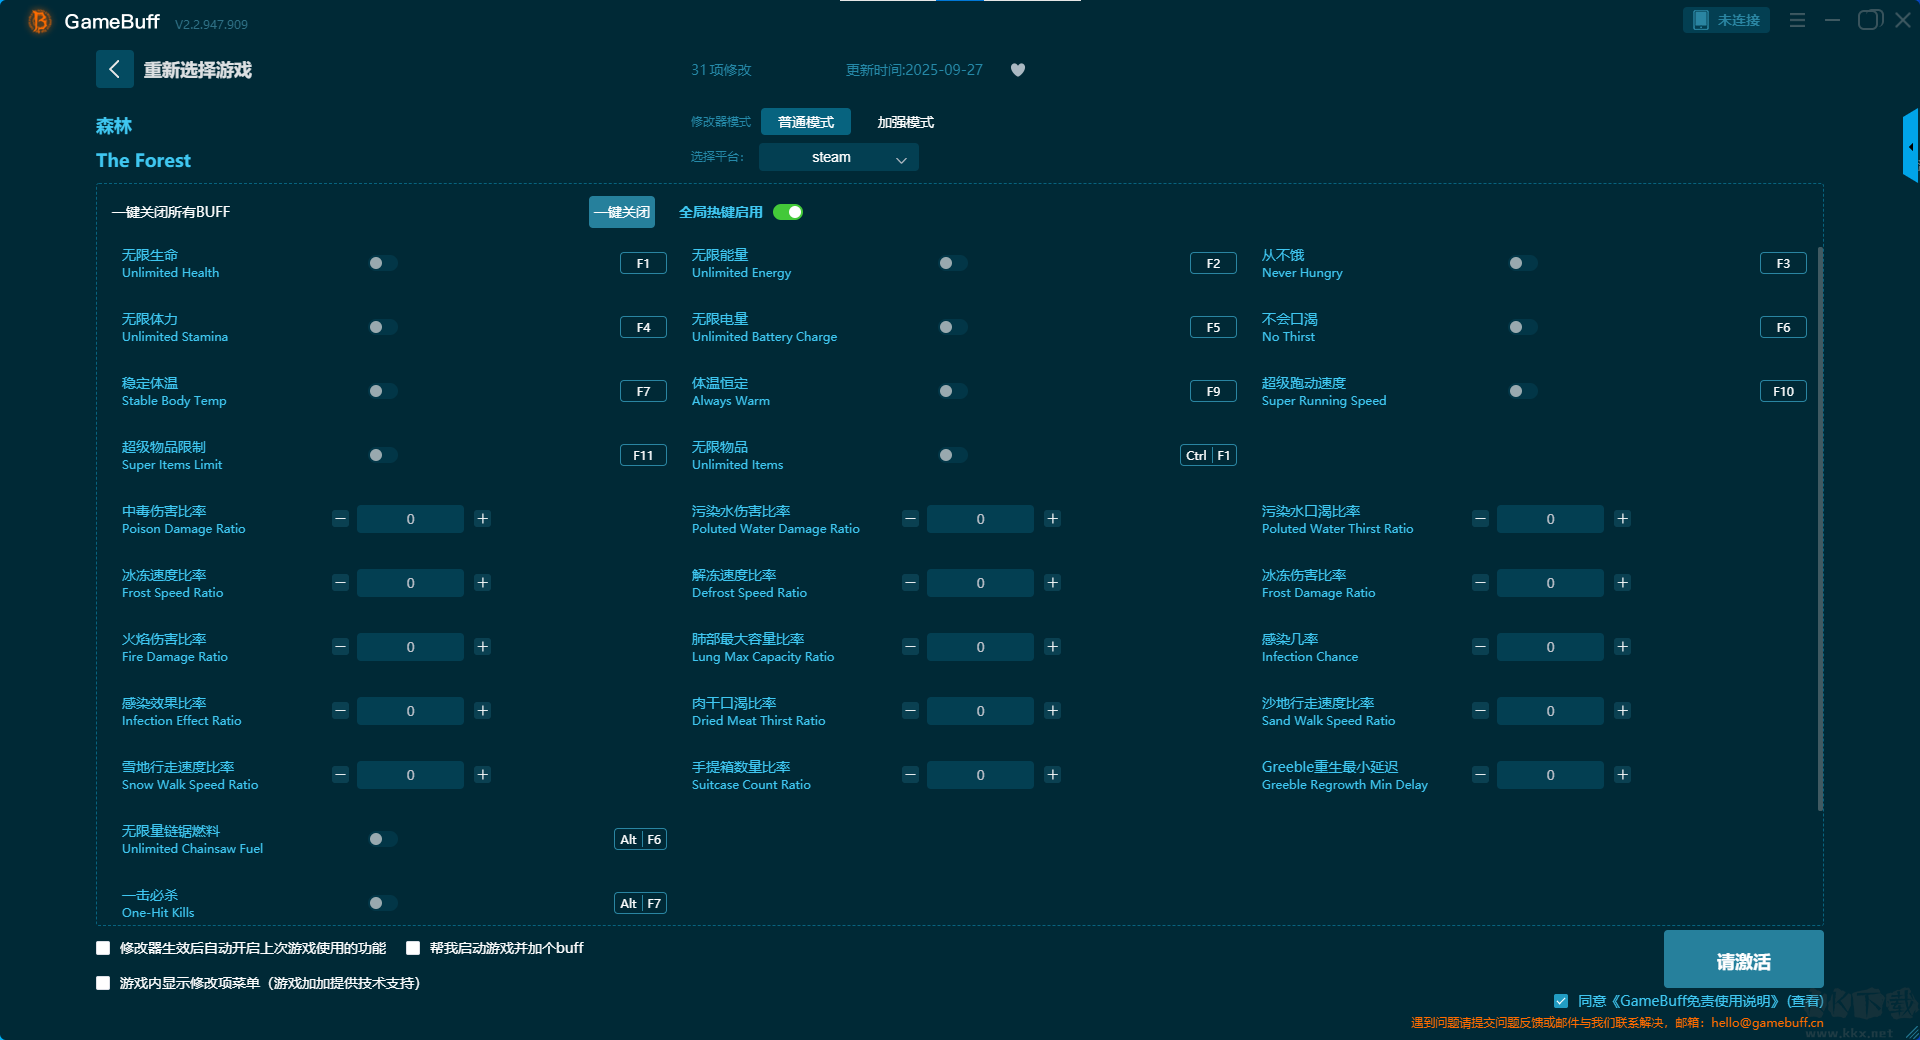Viewport: 1920px width, 1040px height.
Task: Enable Unlimited Battery Charge switch
Action: coord(952,327)
